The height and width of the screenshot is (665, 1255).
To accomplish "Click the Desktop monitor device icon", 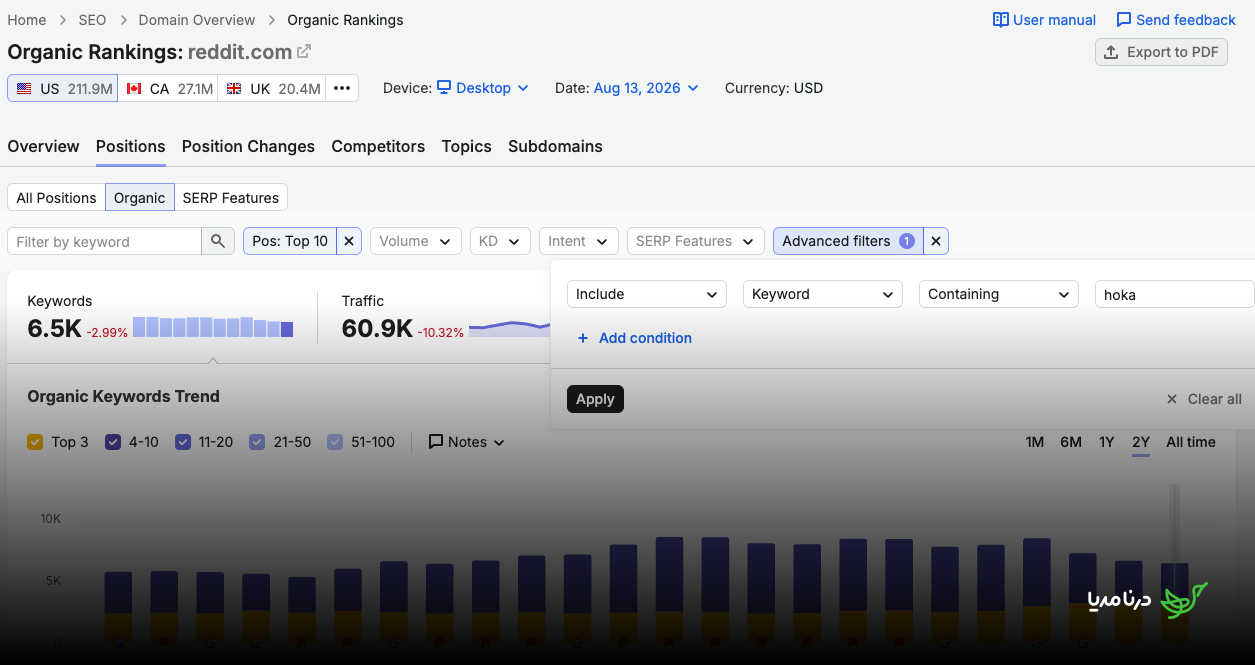I will [x=444, y=88].
